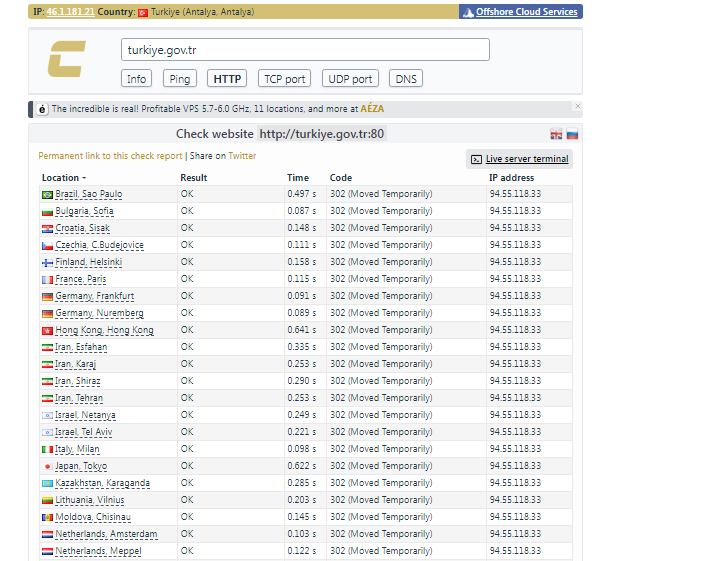The height and width of the screenshot is (561, 705).
Task: Open the 46.1.181.21 IP link
Action: tap(71, 12)
